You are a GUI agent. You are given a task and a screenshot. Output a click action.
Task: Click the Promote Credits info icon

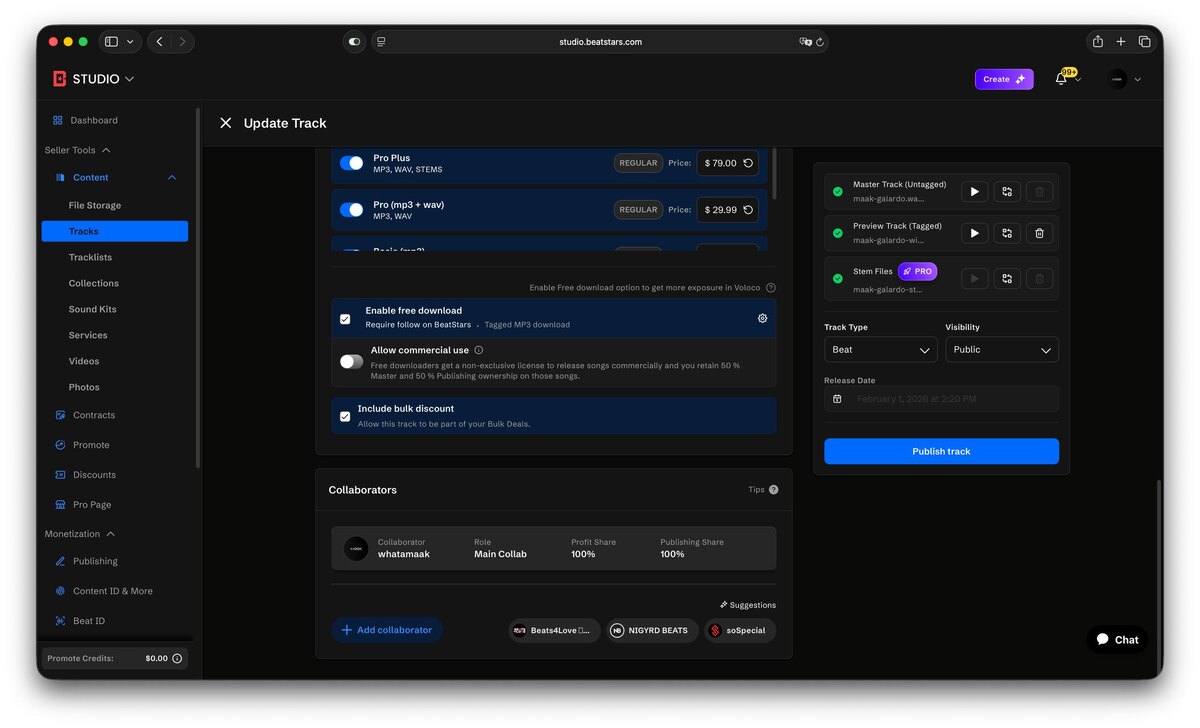pyautogui.click(x=177, y=659)
